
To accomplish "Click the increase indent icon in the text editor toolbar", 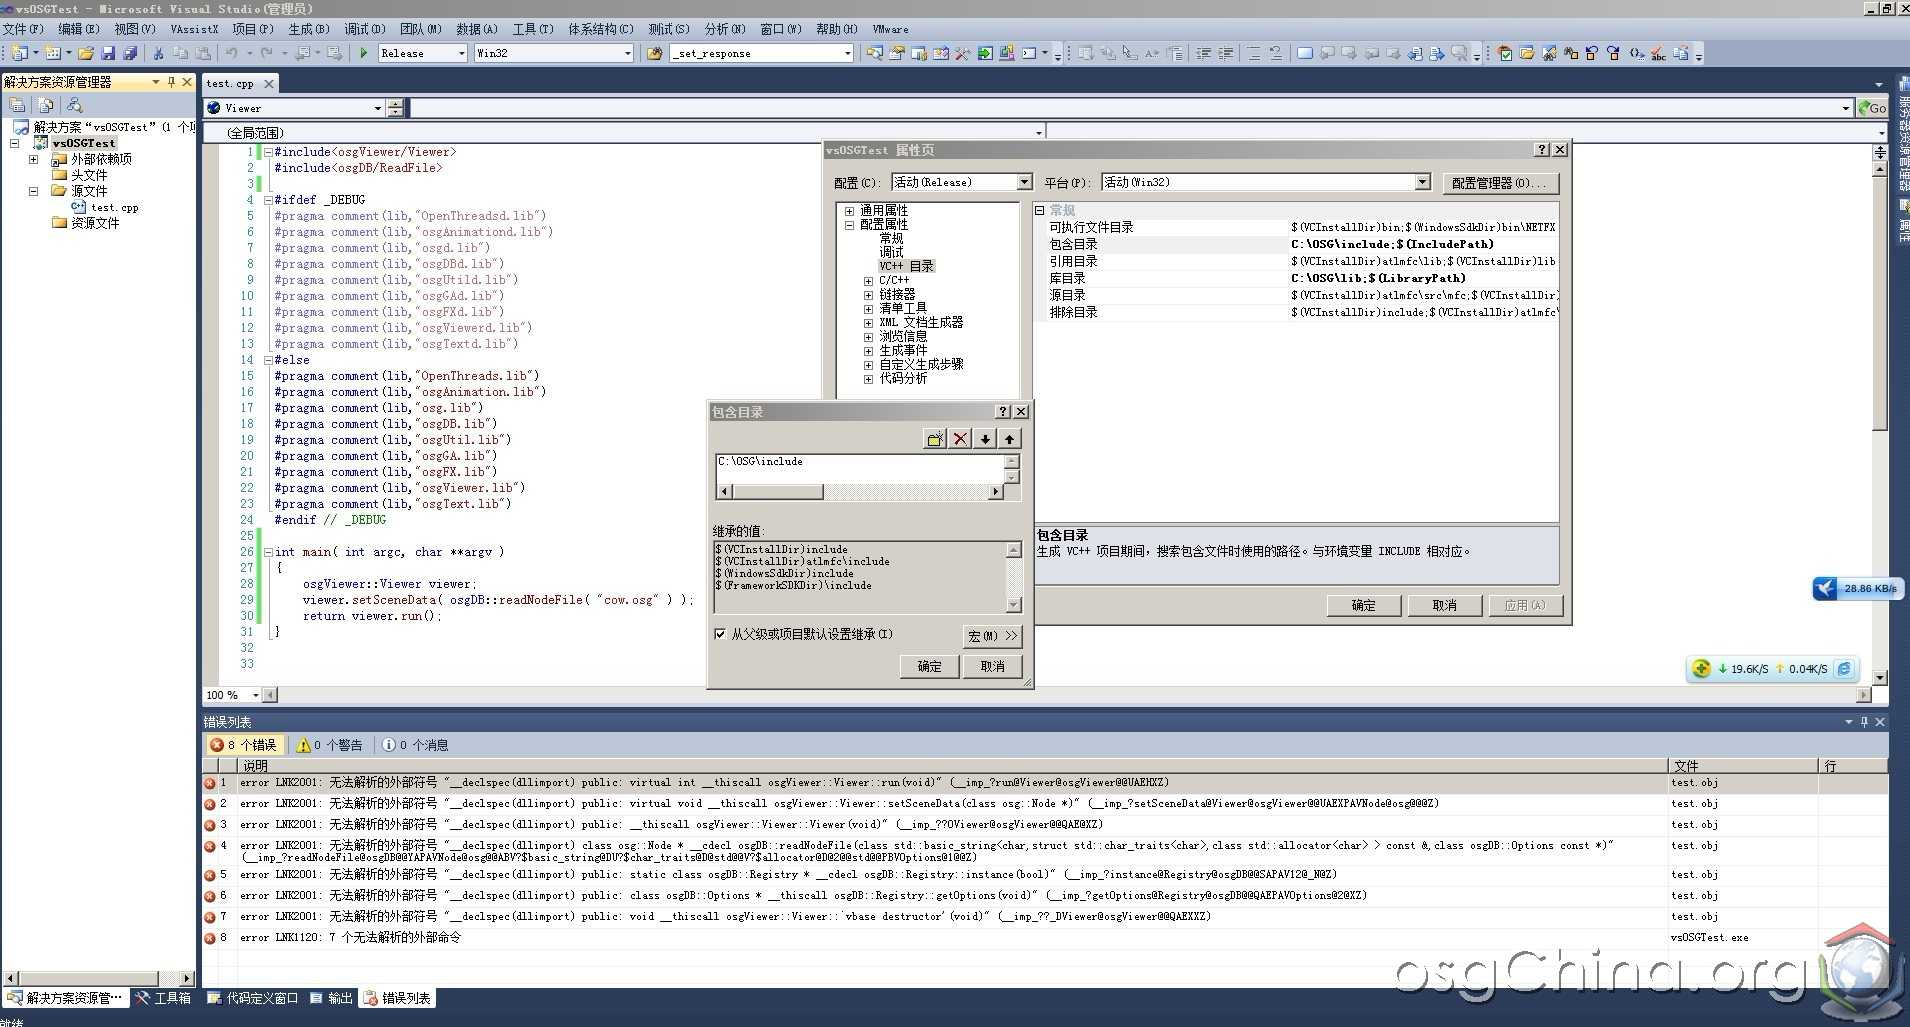I will point(1225,53).
